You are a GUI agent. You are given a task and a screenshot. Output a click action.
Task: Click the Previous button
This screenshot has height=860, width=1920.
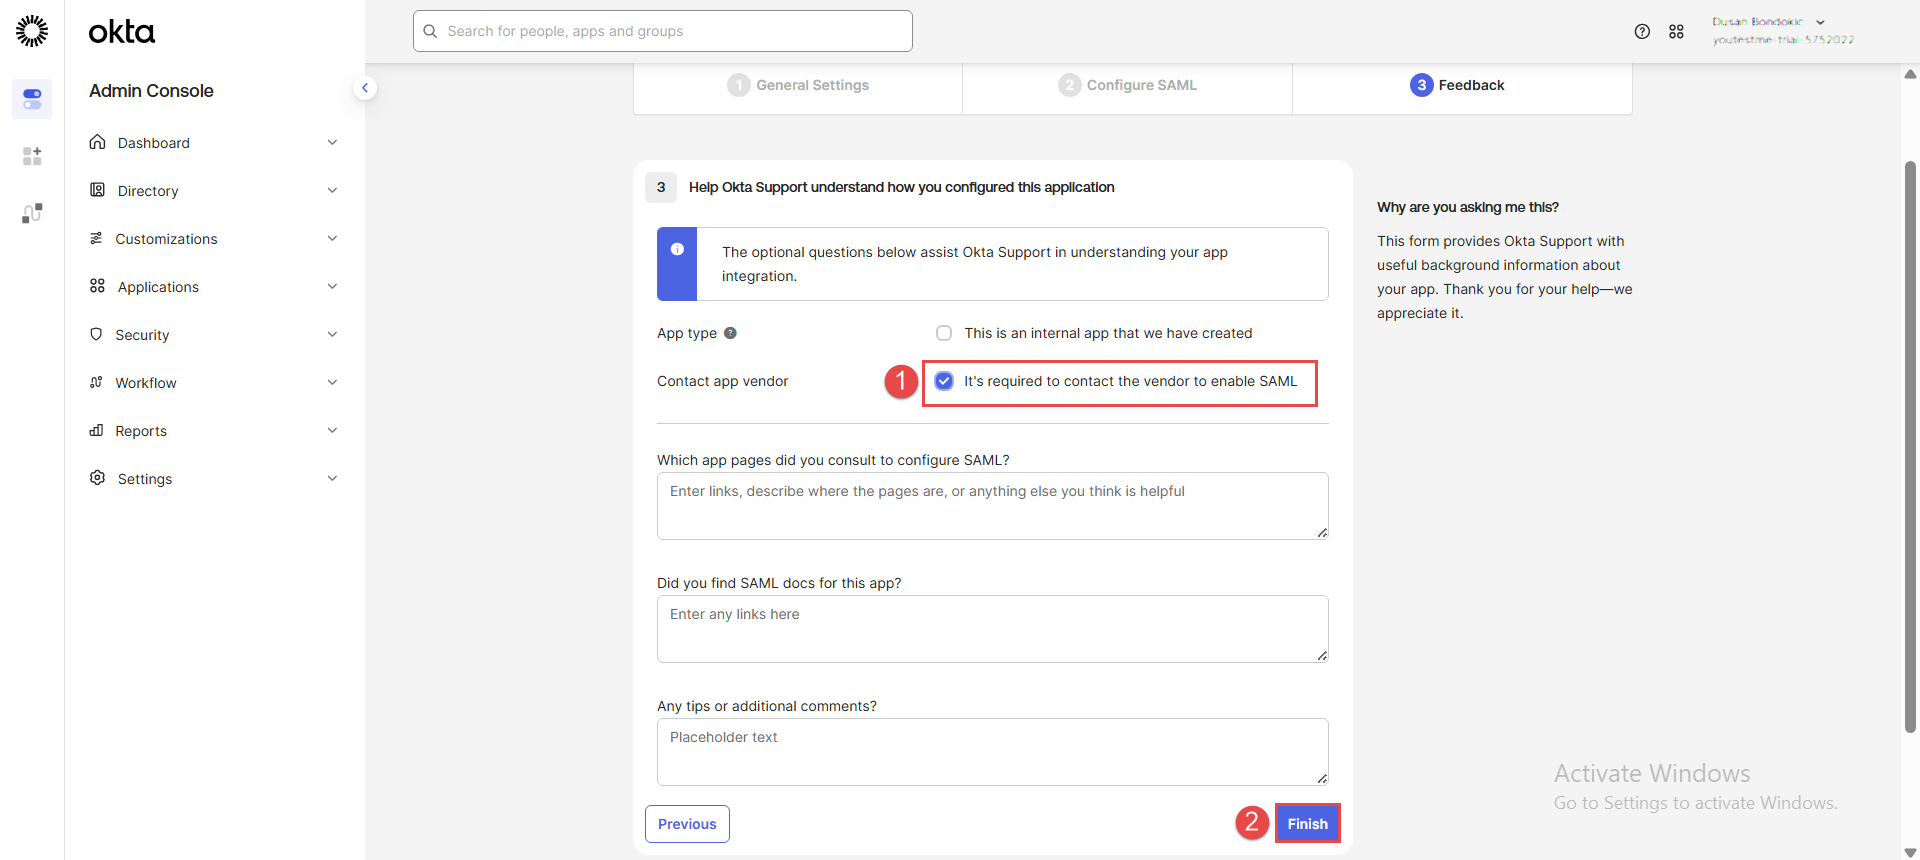(x=687, y=824)
